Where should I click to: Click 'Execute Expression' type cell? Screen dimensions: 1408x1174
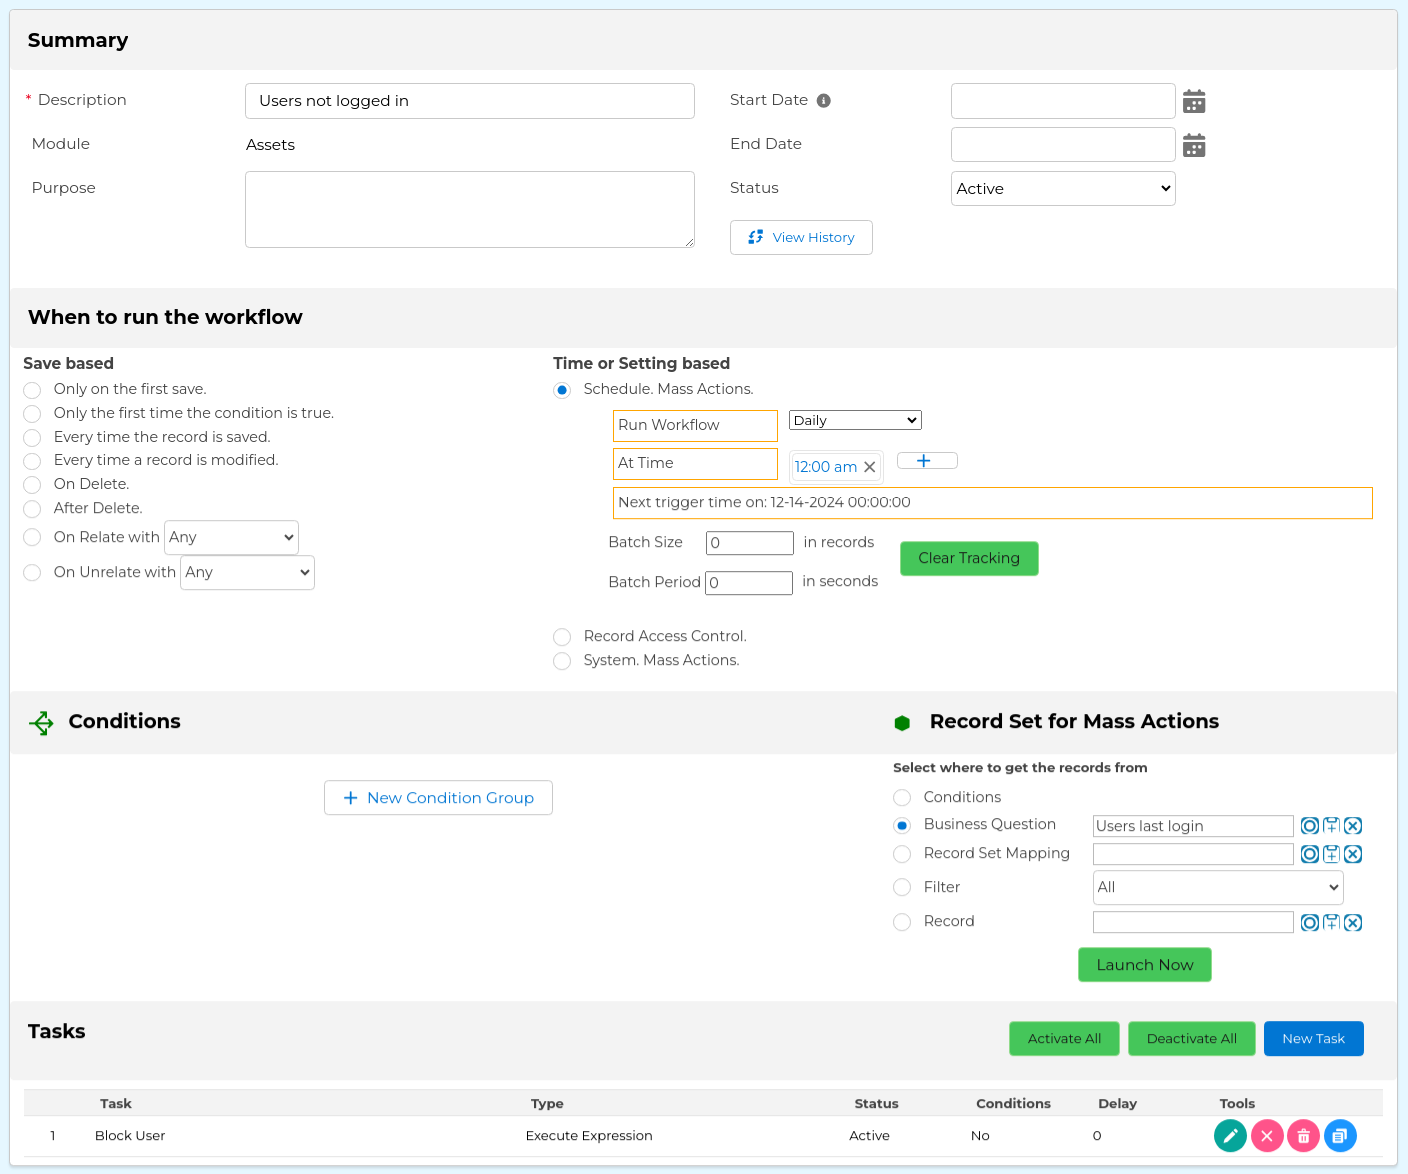589,1136
